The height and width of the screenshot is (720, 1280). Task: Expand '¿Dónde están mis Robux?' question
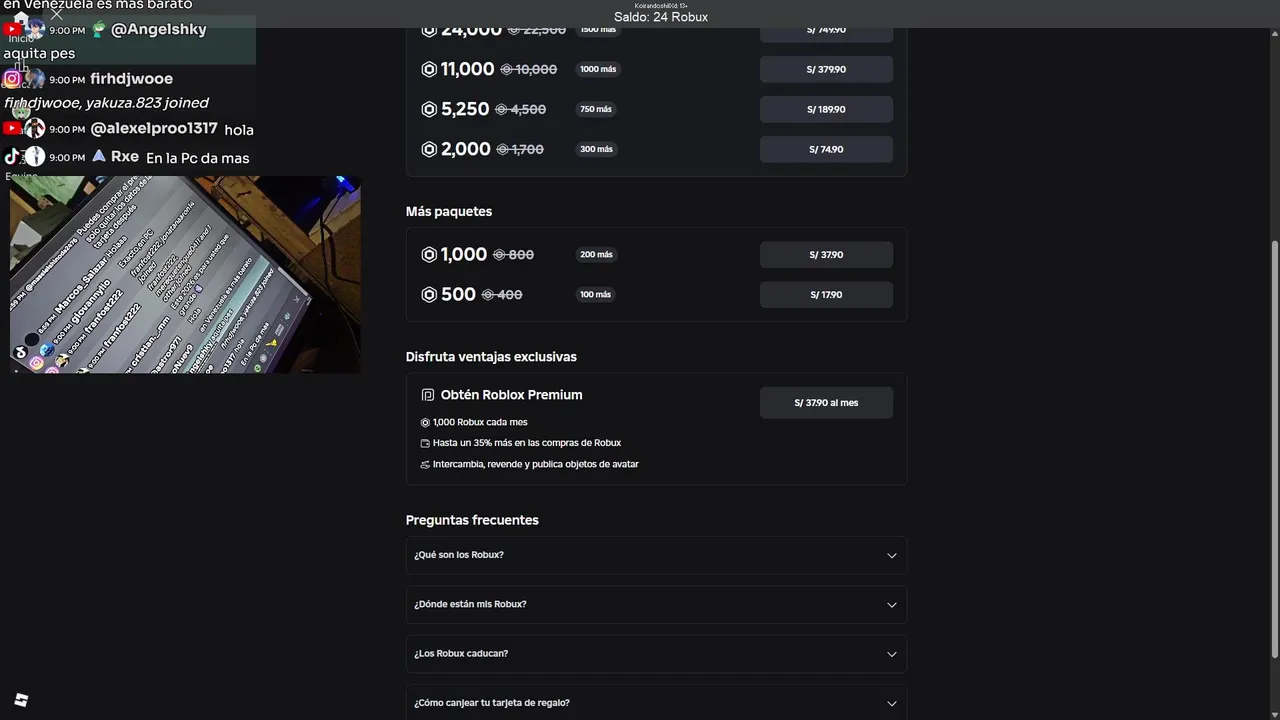(x=656, y=604)
